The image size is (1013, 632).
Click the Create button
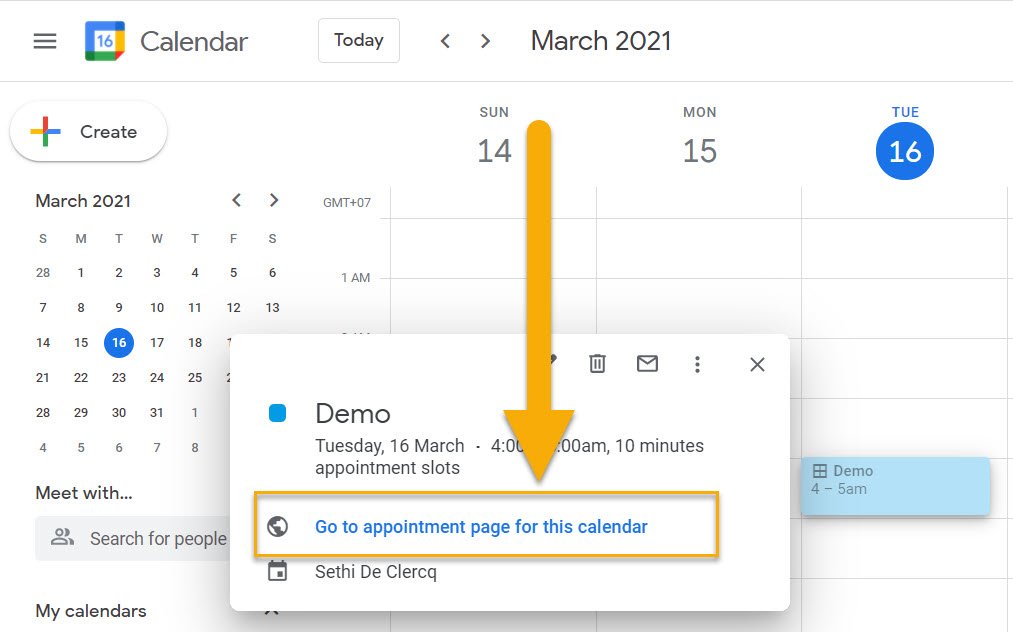(88, 132)
